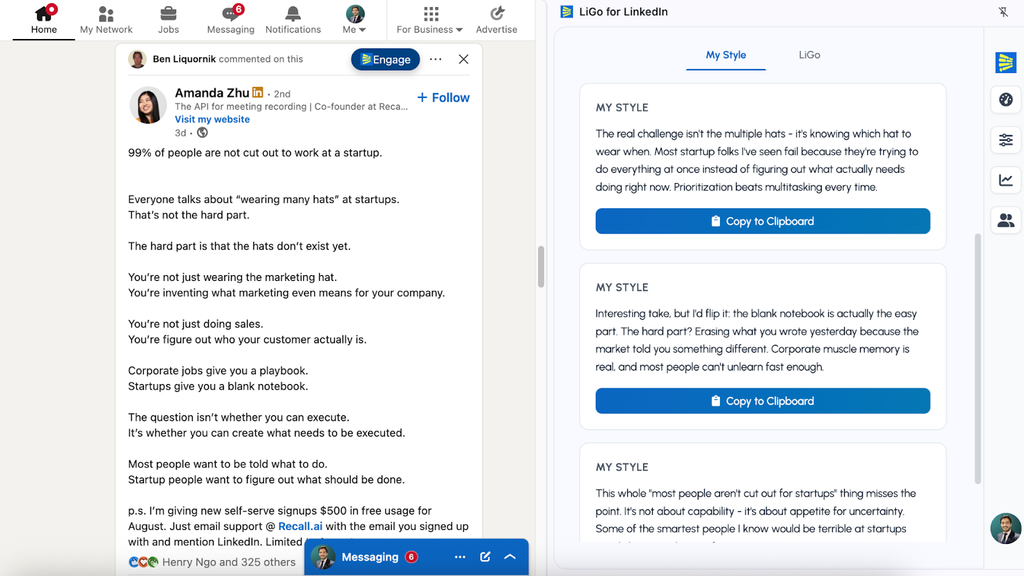
Task: Expand the Messaging overlay chevron
Action: point(509,557)
